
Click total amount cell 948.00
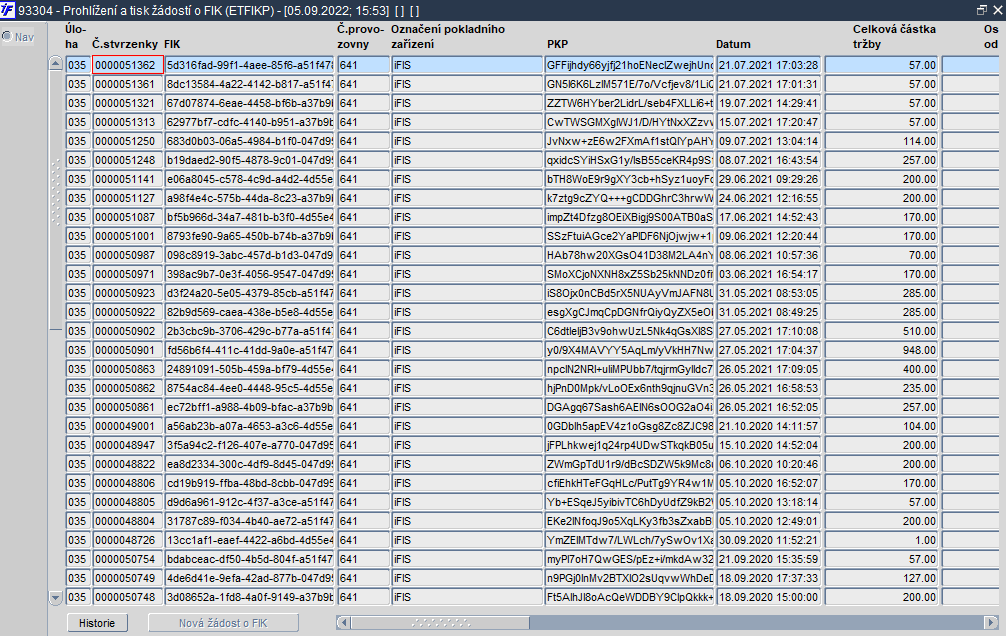[x=882, y=350]
